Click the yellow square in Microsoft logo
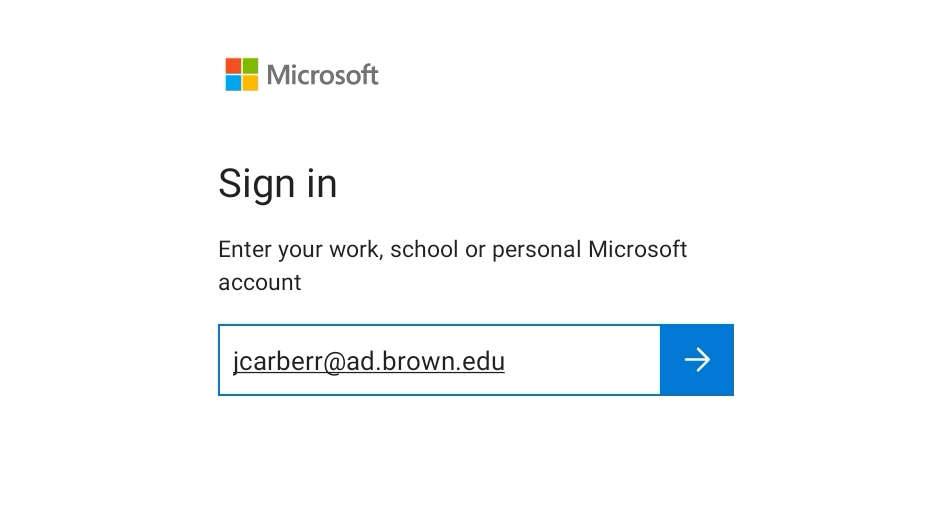This screenshot has width=939, height=514. pos(250,83)
